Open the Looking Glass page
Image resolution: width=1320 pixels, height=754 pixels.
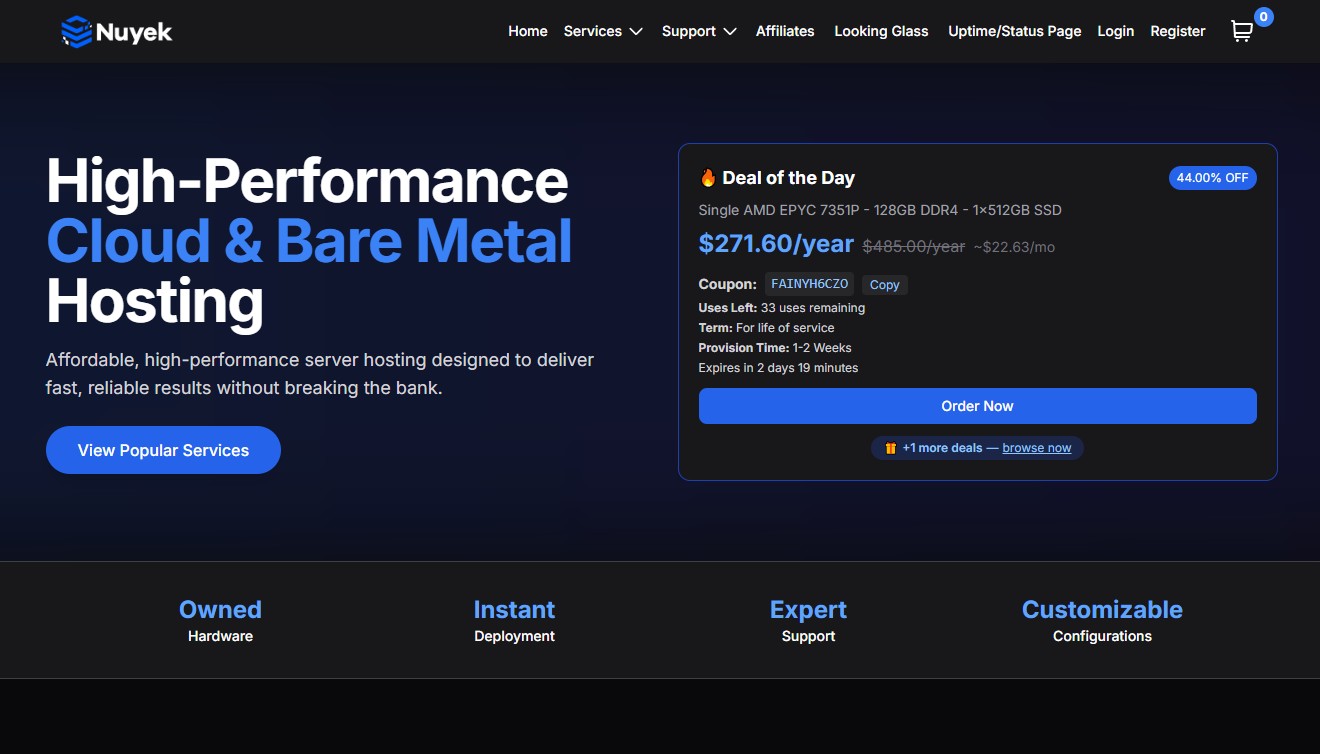tap(881, 31)
